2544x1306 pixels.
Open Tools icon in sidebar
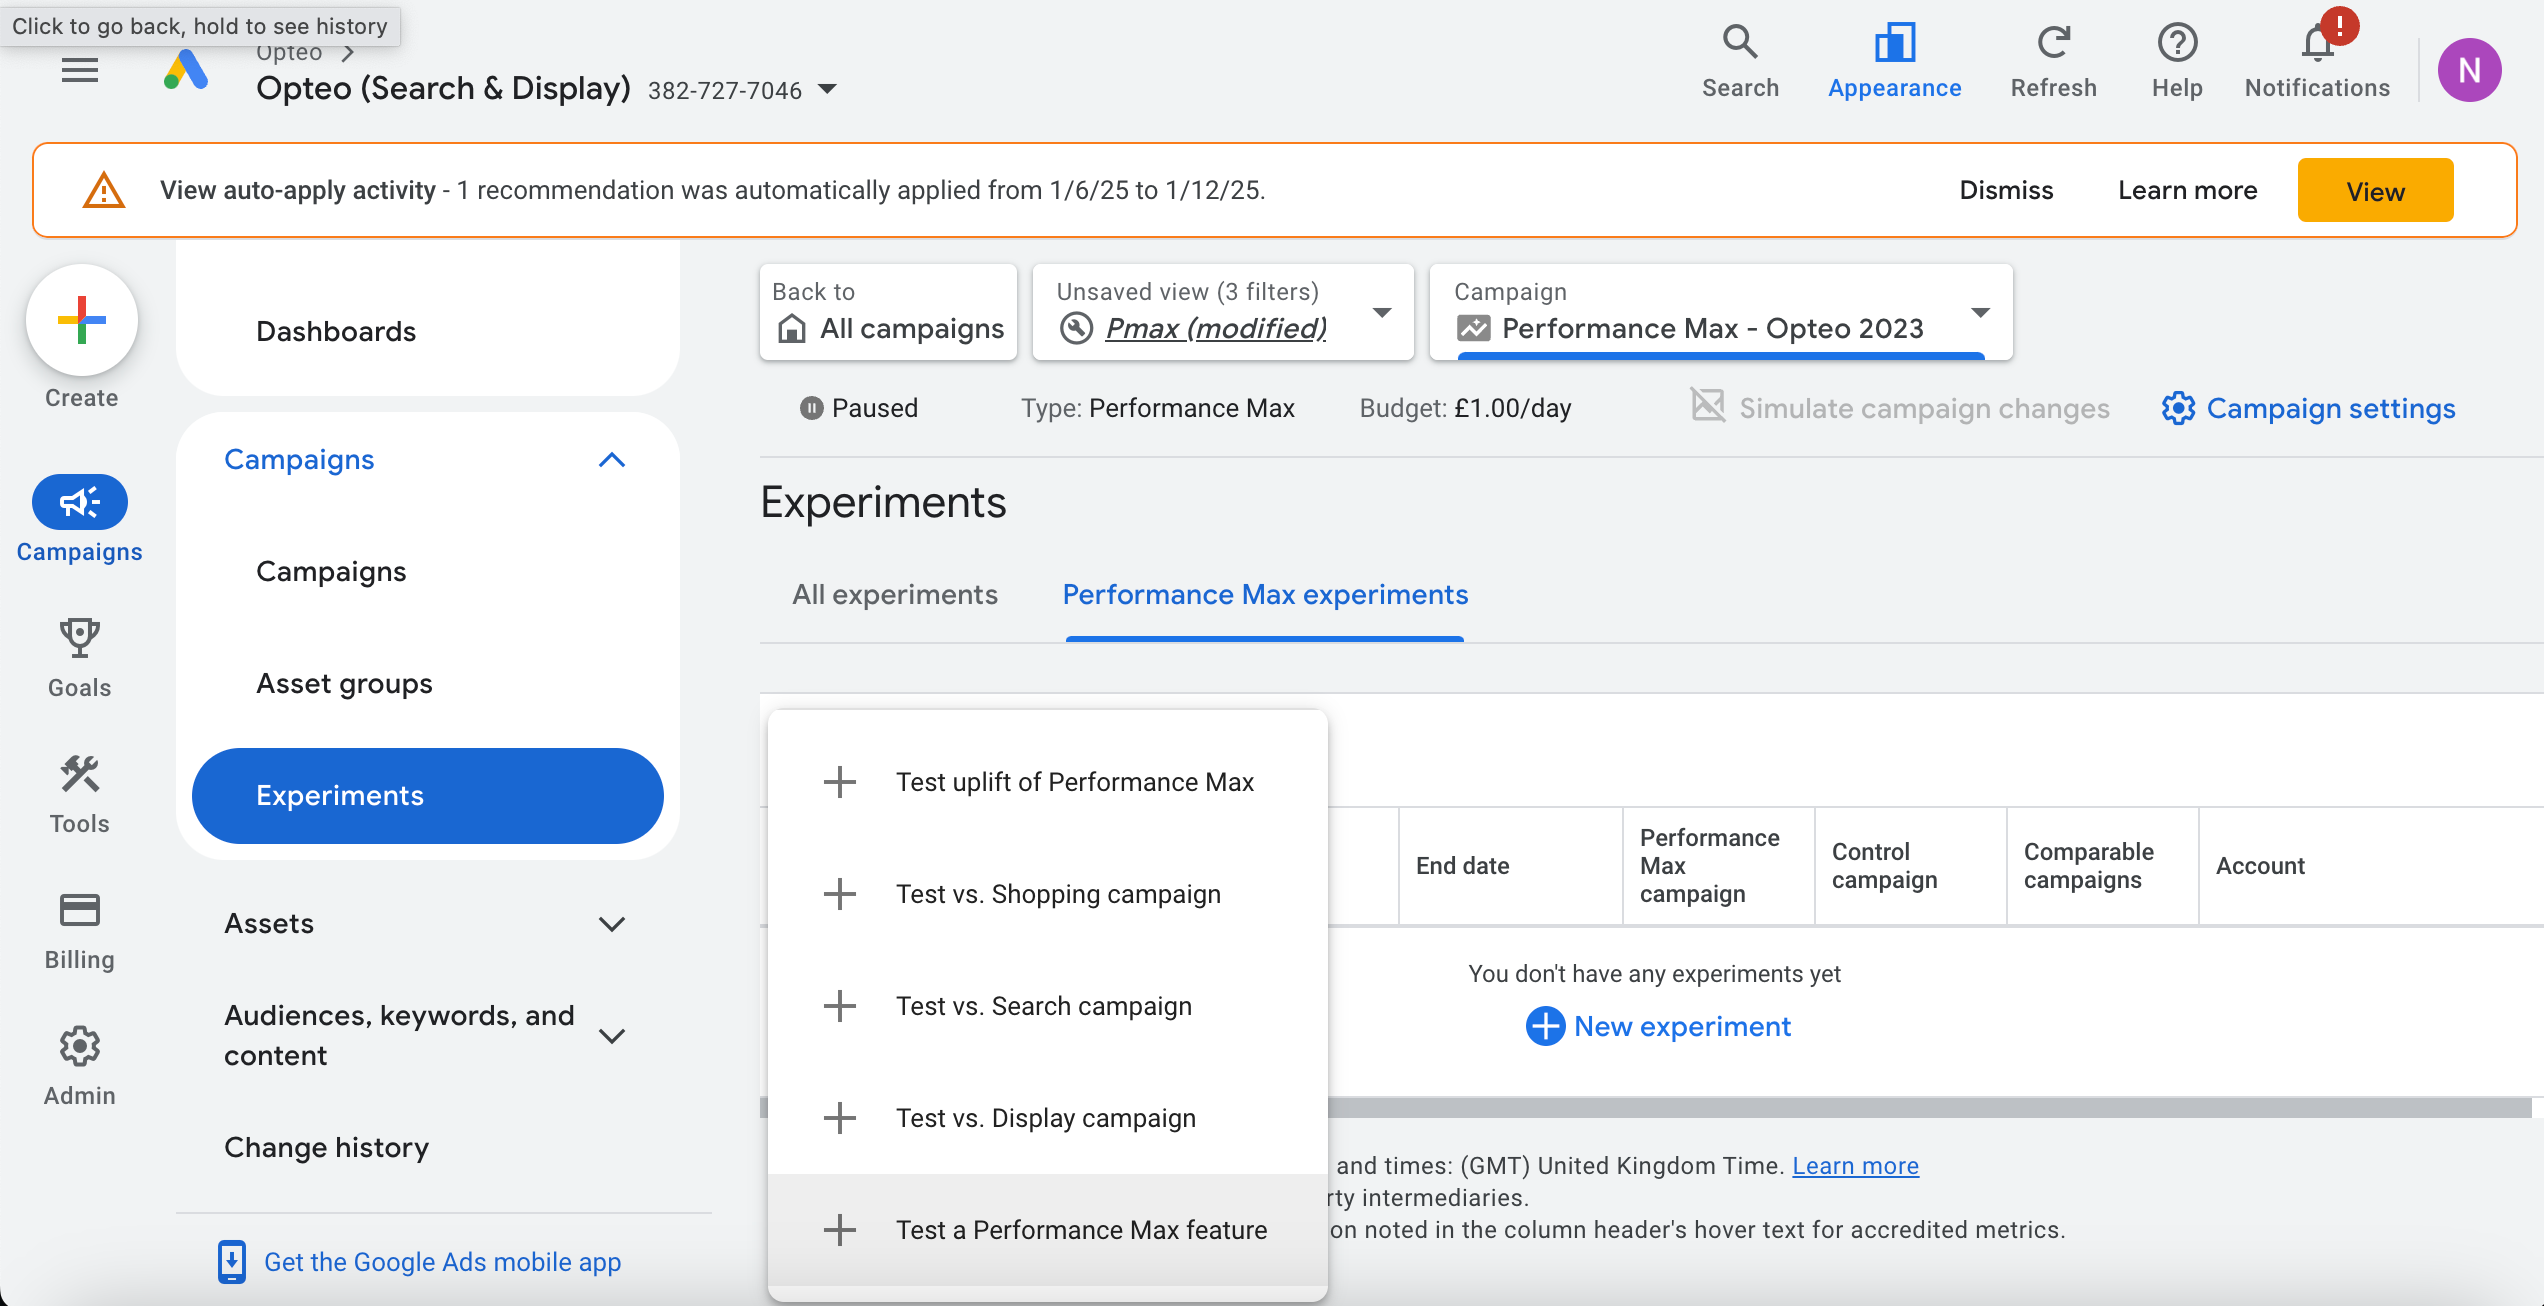coord(80,774)
